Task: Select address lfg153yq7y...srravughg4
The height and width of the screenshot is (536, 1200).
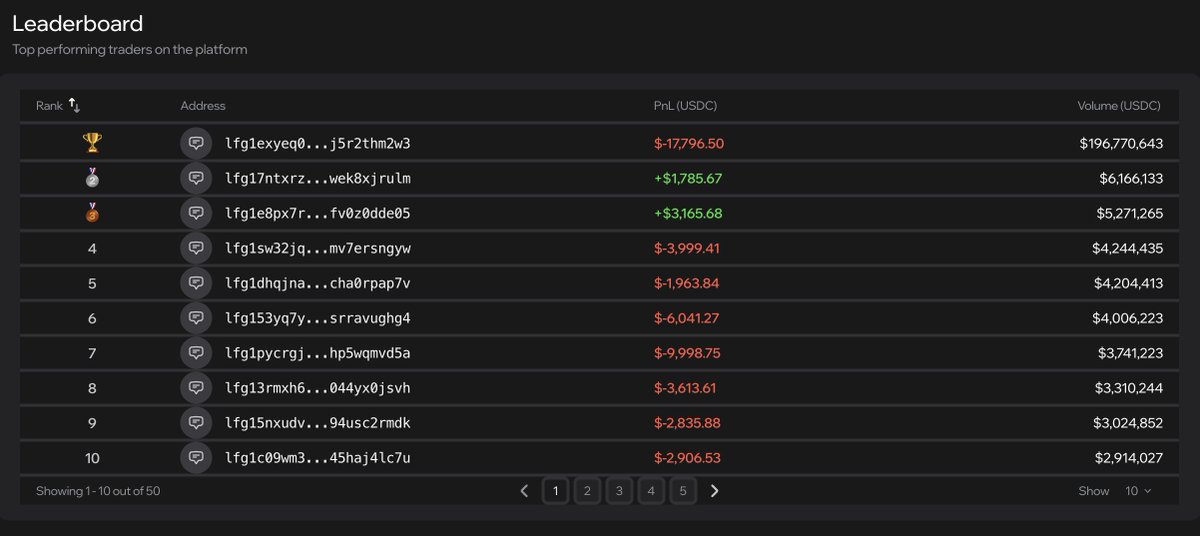Action: click(x=318, y=318)
